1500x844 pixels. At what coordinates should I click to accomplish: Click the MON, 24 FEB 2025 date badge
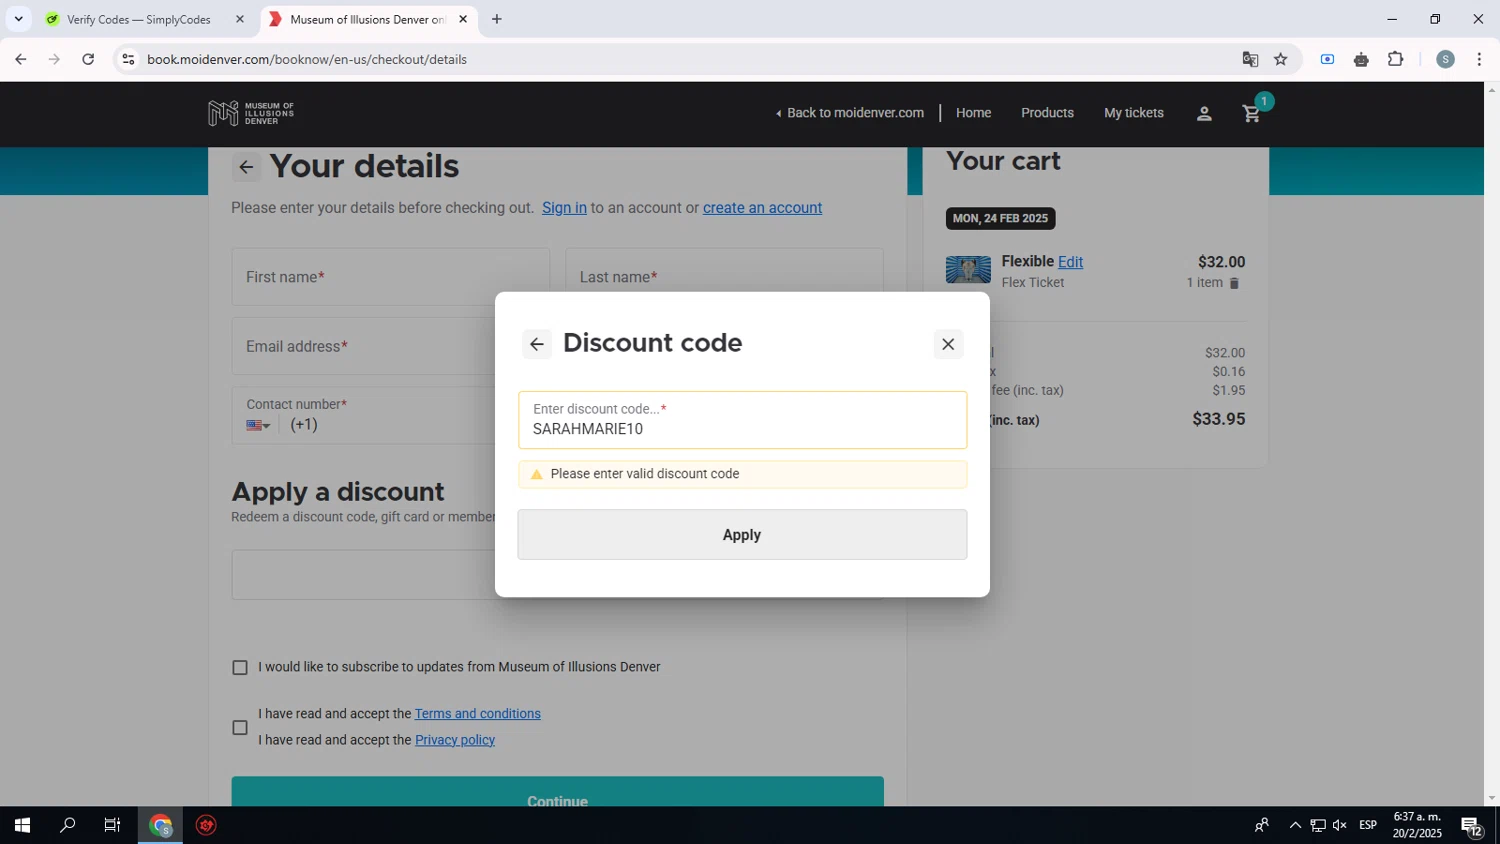(1000, 218)
